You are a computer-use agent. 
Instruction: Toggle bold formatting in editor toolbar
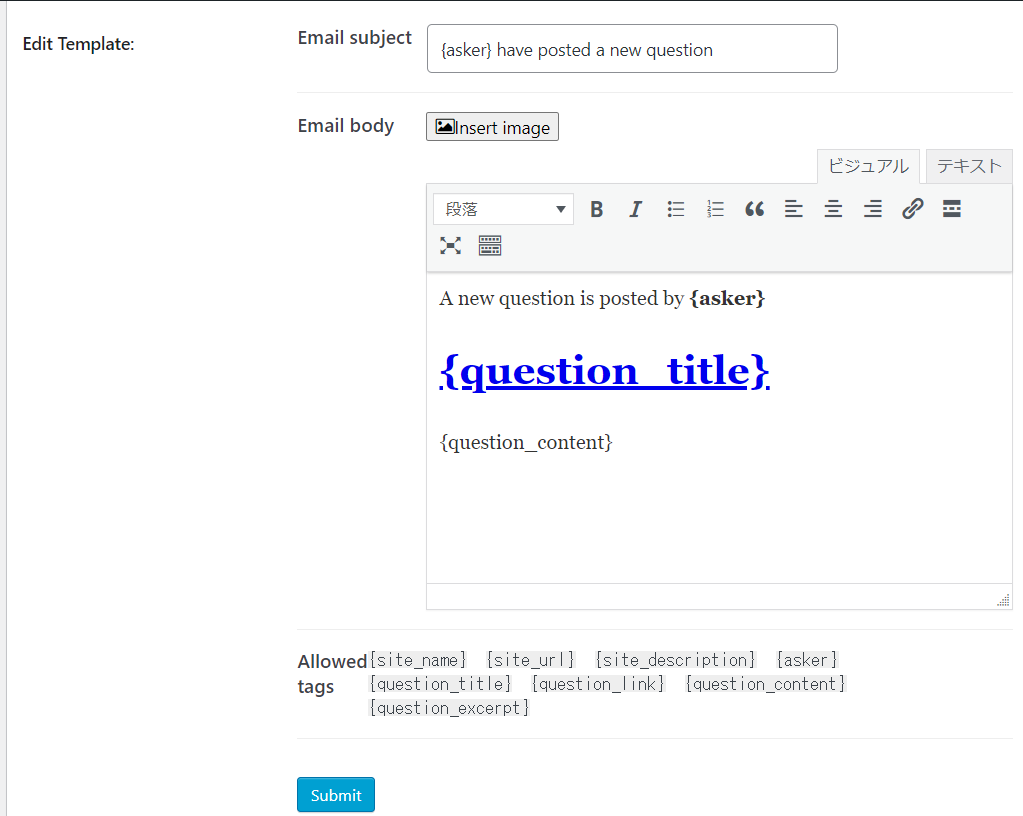coord(597,209)
